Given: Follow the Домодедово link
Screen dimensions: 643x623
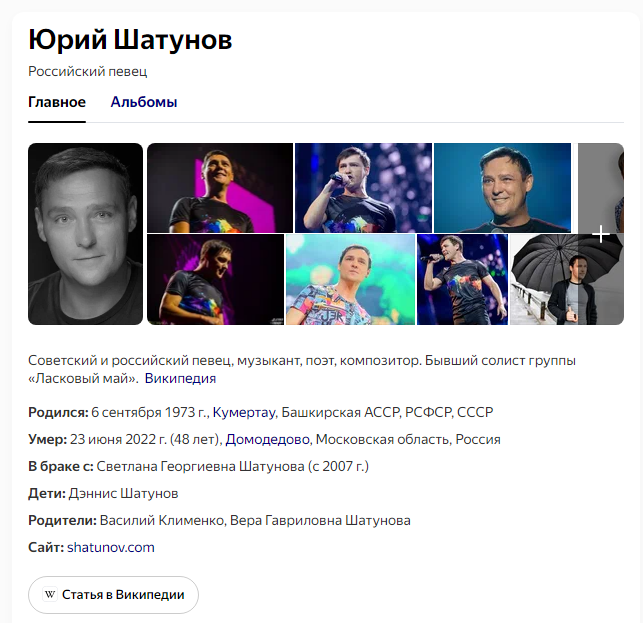Looking at the screenshot, I should point(267,439).
